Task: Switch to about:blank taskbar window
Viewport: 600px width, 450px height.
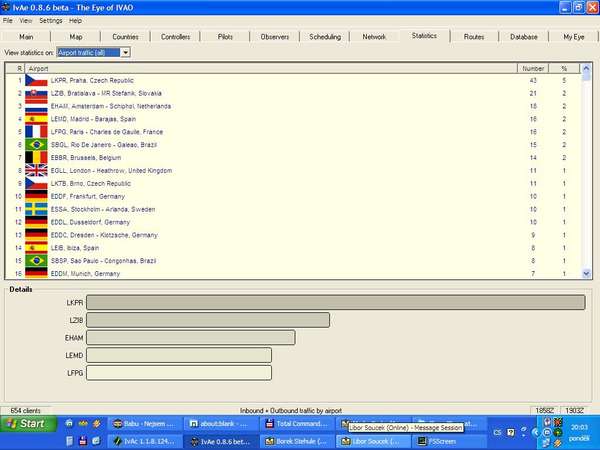Action: coord(220,424)
